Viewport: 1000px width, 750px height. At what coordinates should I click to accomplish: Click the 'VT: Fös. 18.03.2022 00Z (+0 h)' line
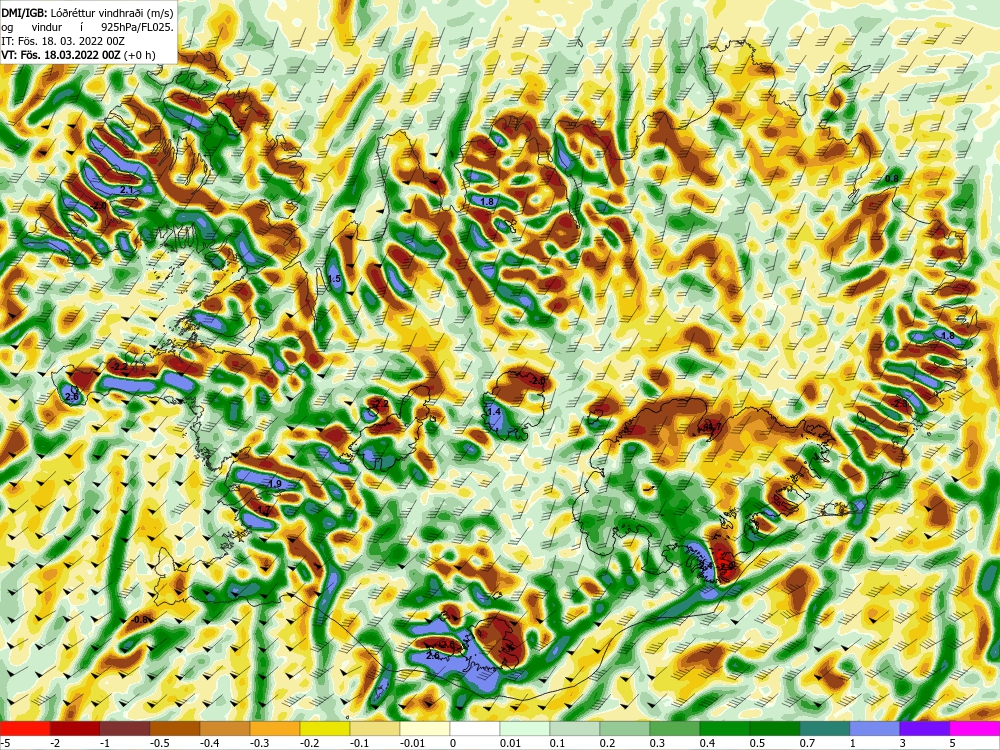(x=78, y=55)
